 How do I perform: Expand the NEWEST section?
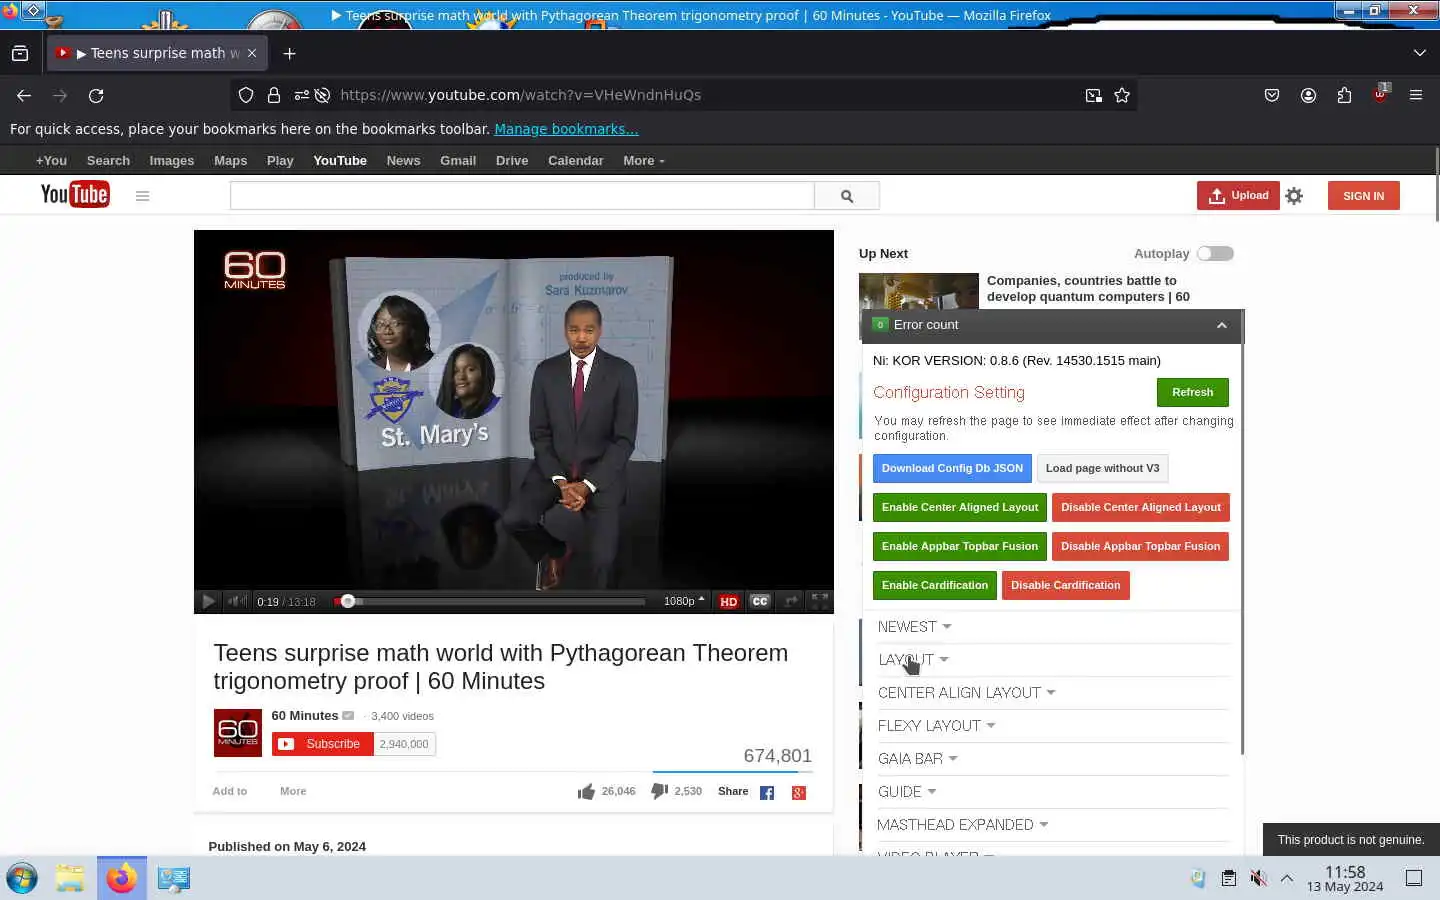[x=914, y=627]
